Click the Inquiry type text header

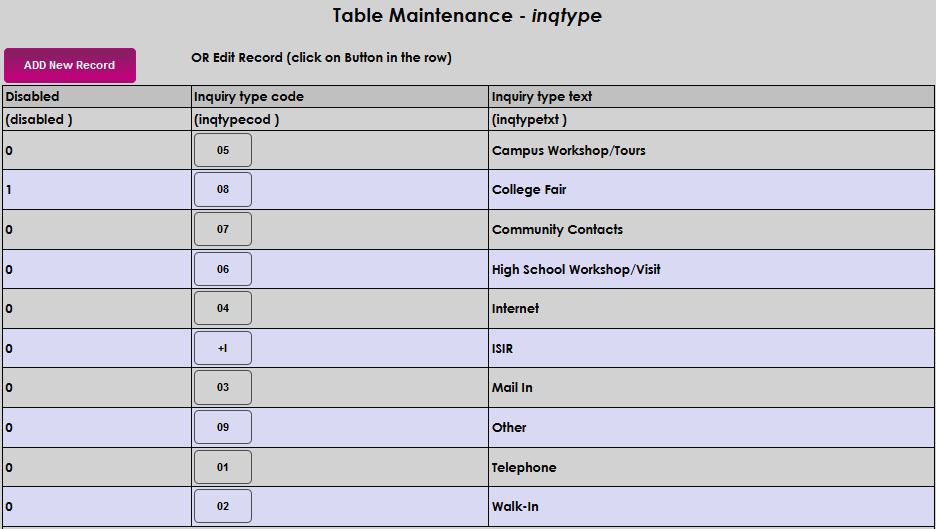tap(712, 97)
